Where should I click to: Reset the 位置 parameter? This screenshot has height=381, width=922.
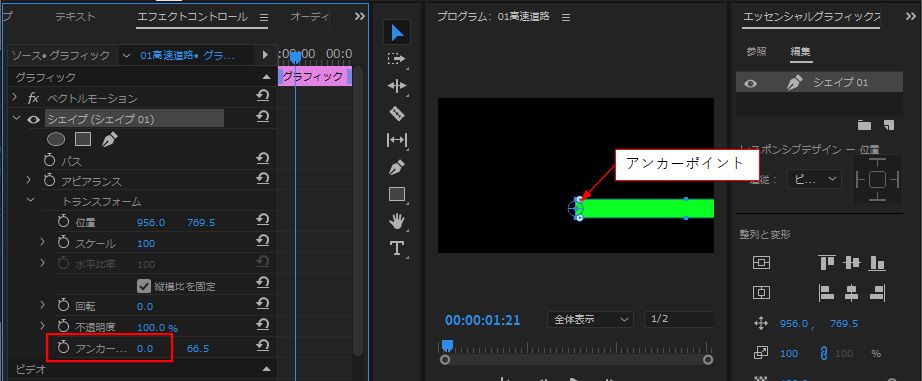point(263,221)
